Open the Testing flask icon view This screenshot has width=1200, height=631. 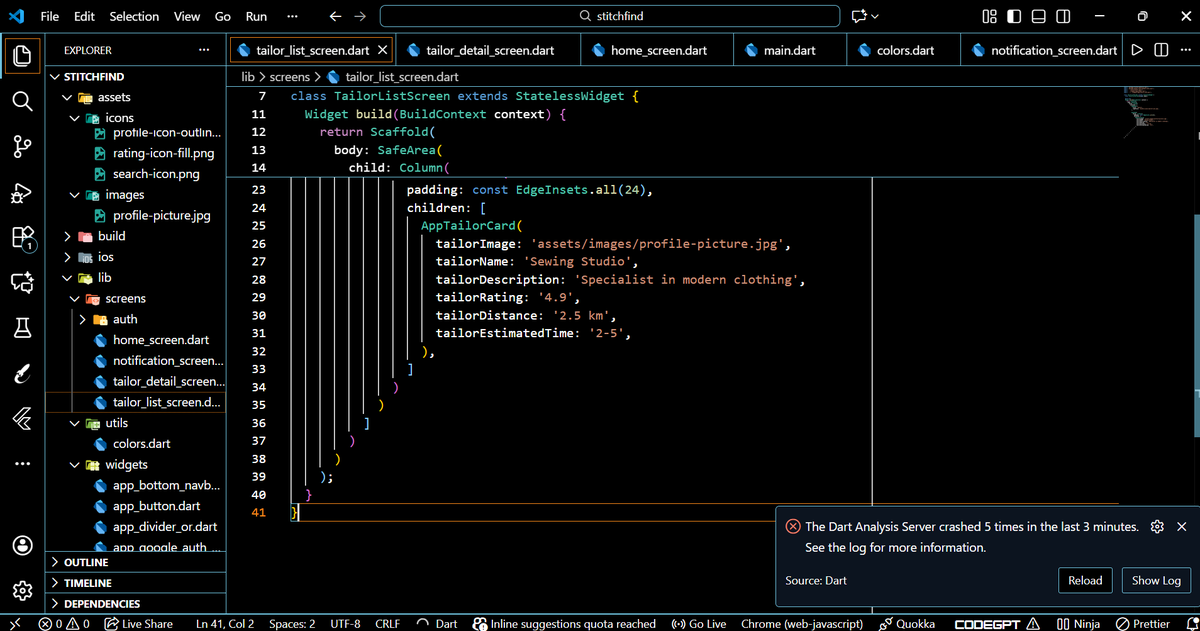click(x=22, y=327)
